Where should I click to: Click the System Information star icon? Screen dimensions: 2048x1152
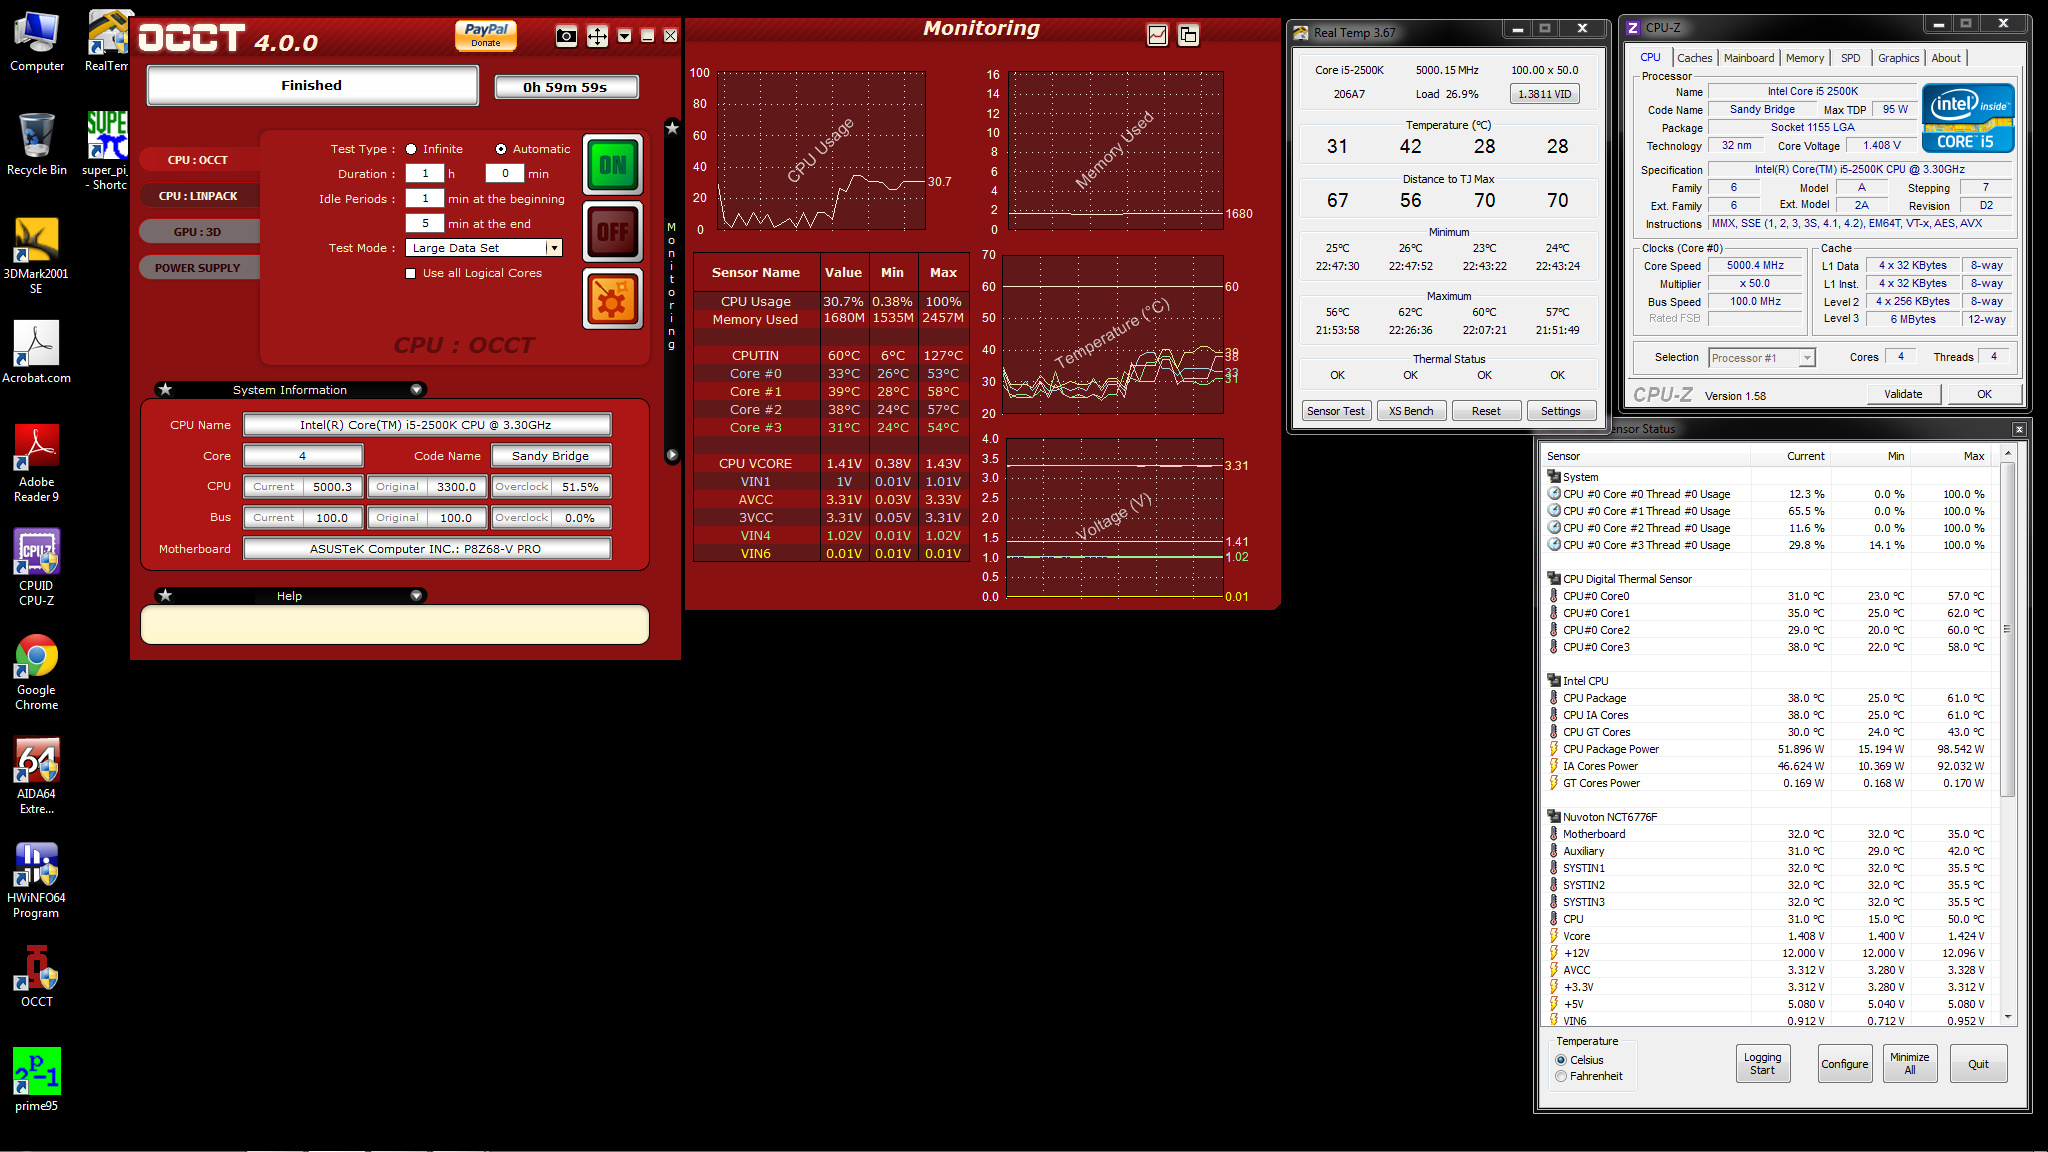point(166,389)
